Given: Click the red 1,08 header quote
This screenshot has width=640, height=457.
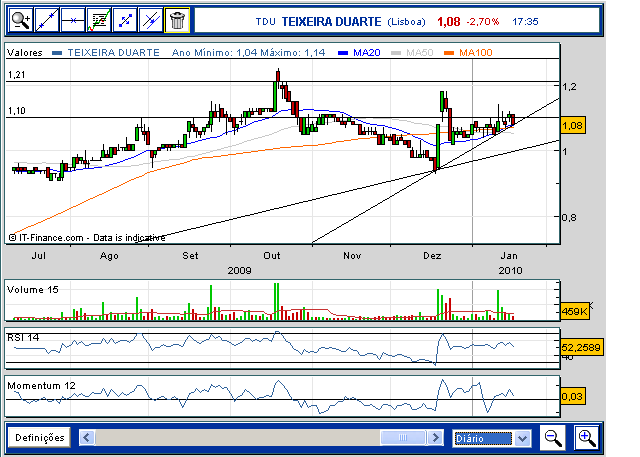Looking at the screenshot, I should coord(449,22).
